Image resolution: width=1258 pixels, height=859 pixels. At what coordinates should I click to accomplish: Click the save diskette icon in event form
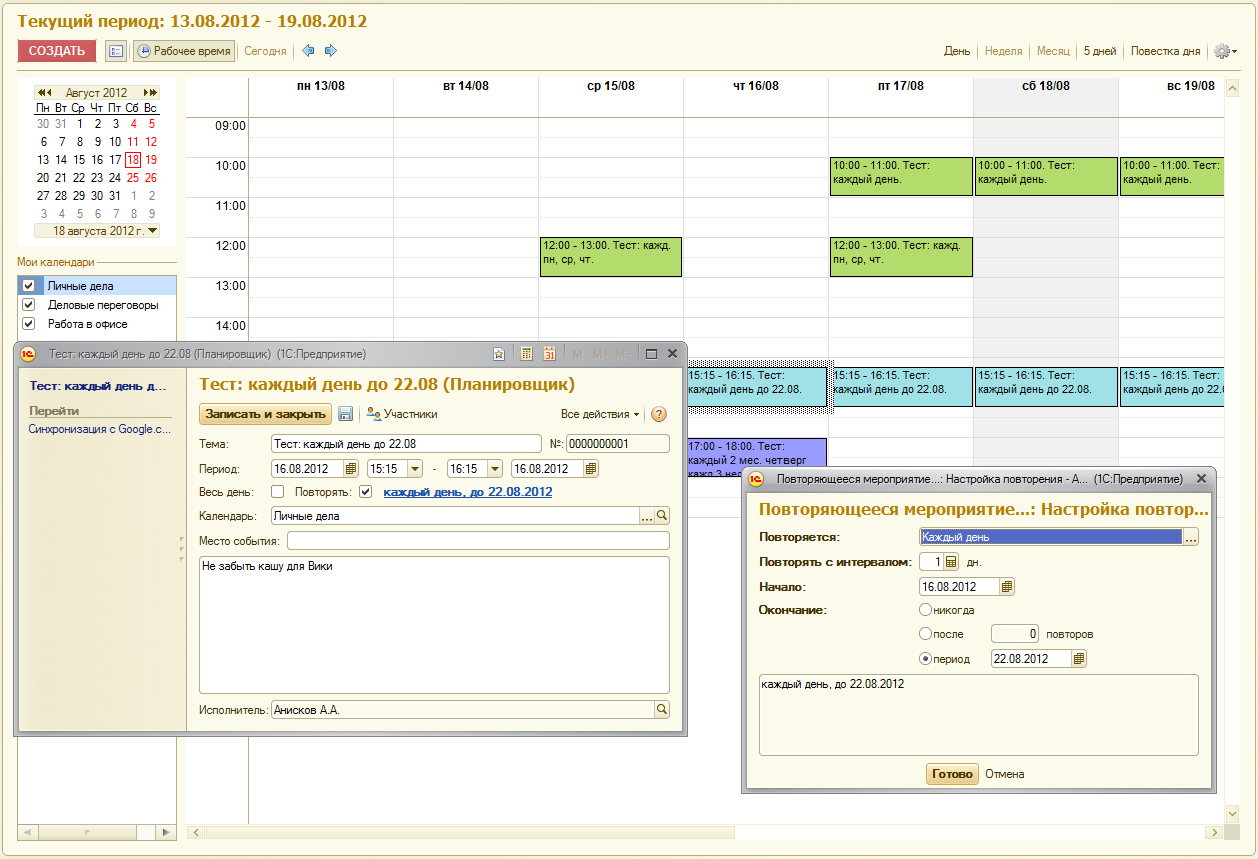[x=346, y=414]
